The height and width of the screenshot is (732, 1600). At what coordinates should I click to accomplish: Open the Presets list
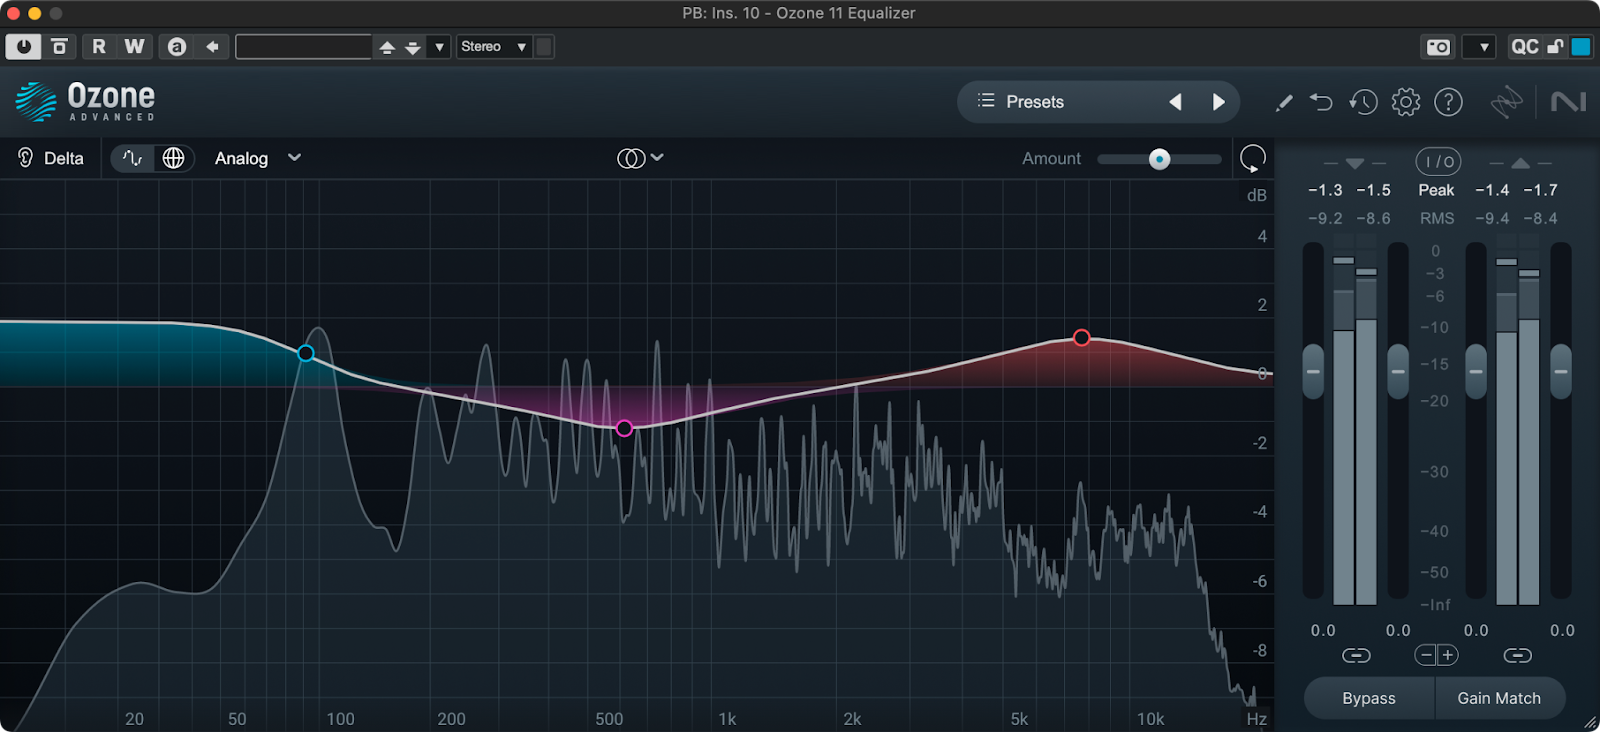(1034, 102)
